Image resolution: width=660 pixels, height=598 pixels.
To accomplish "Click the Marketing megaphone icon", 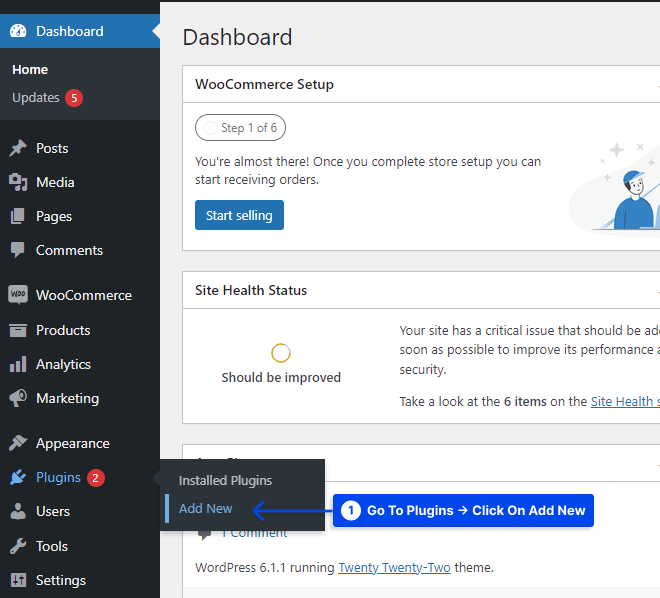I will [18, 398].
